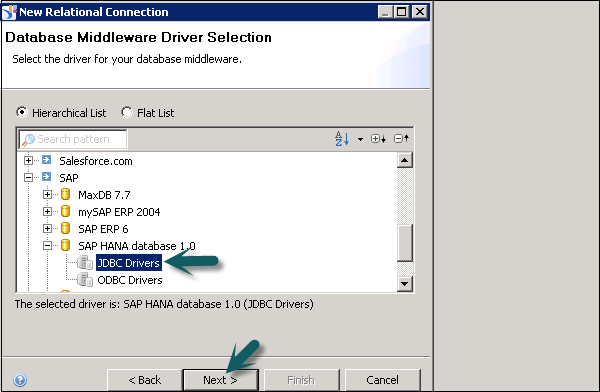Screen dimensions: 600x392
Task: Click the Salesforce.com vendor icon
Action: [x=47, y=160]
